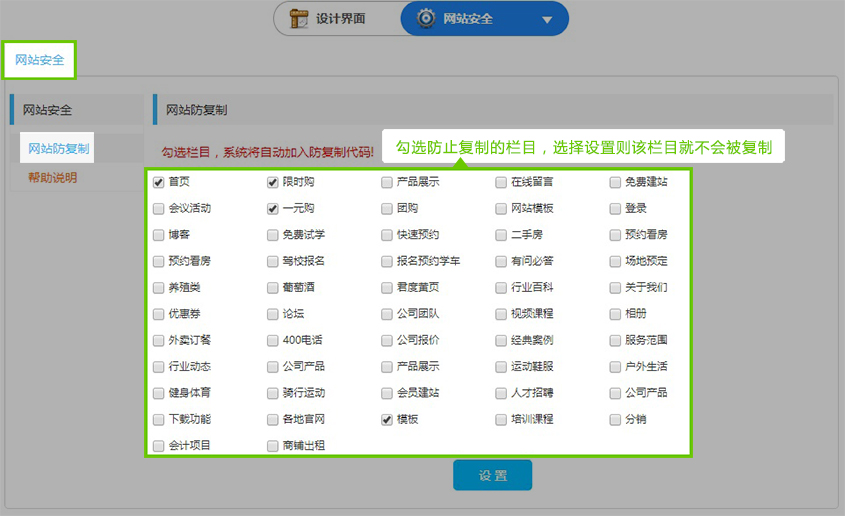The height and width of the screenshot is (516, 845).
Task: Disable the 一元购 checkbox
Action: [273, 209]
